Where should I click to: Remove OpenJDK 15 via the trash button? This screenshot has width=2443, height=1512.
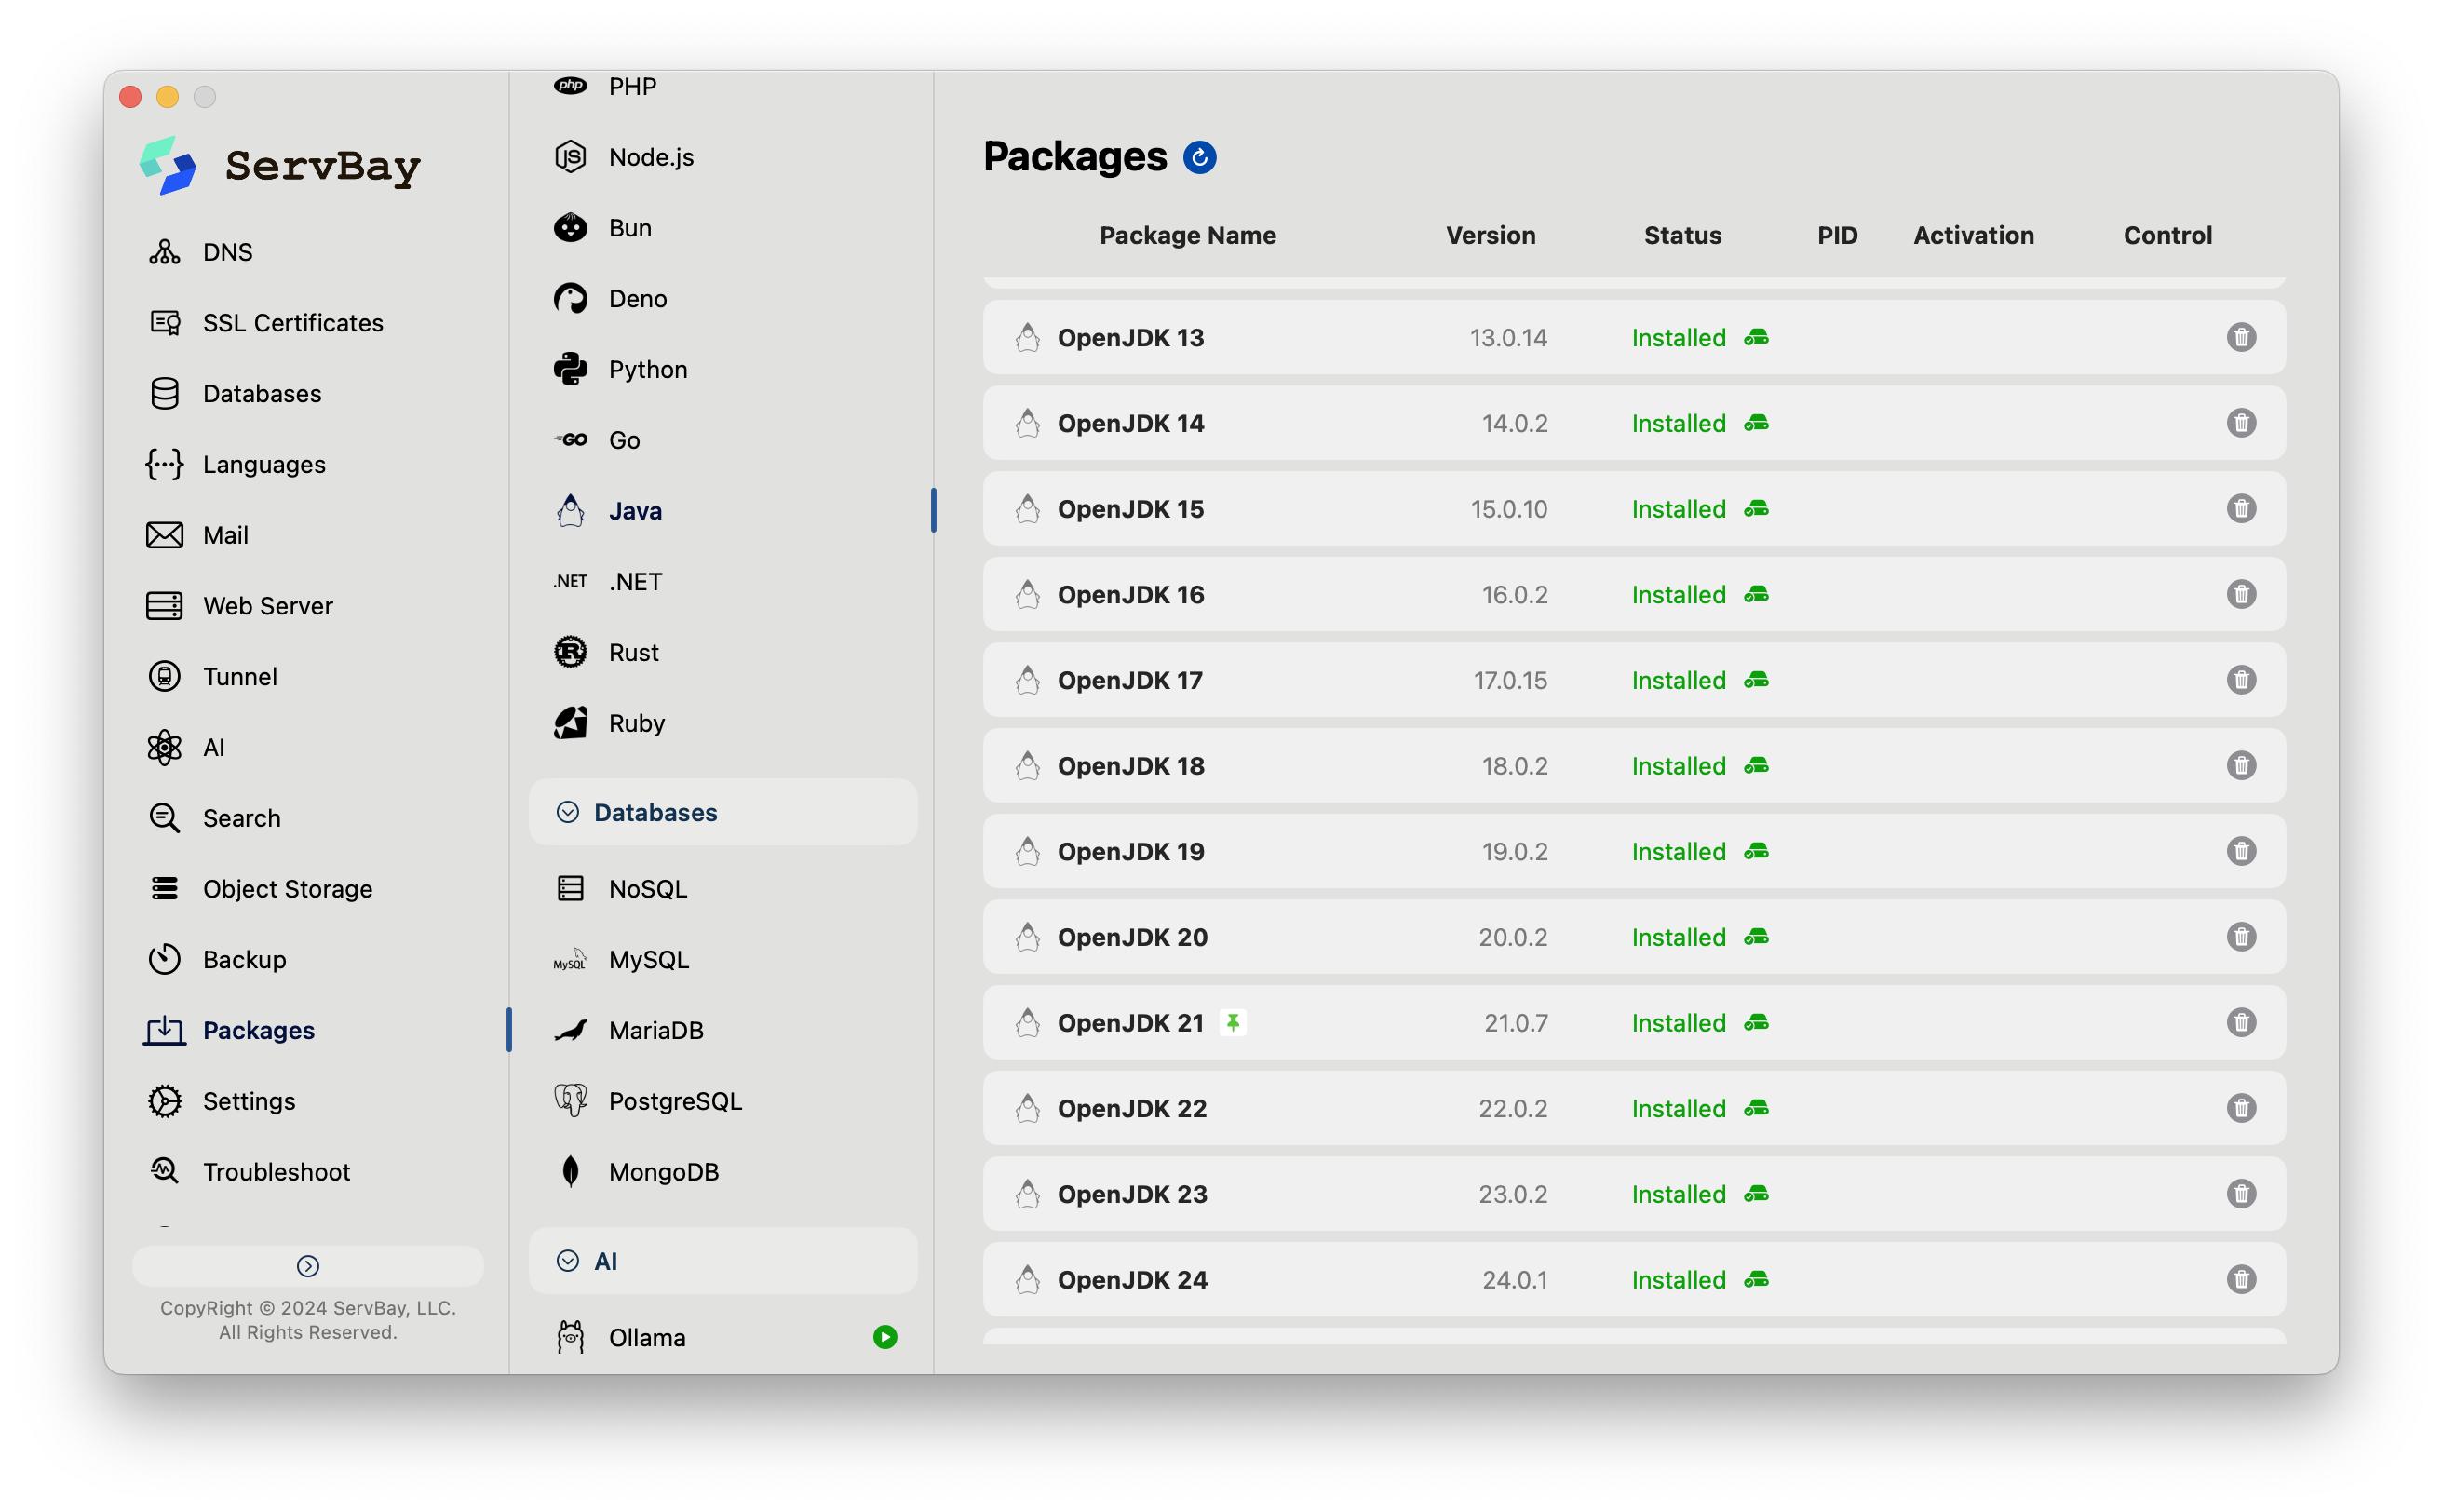(x=2240, y=509)
